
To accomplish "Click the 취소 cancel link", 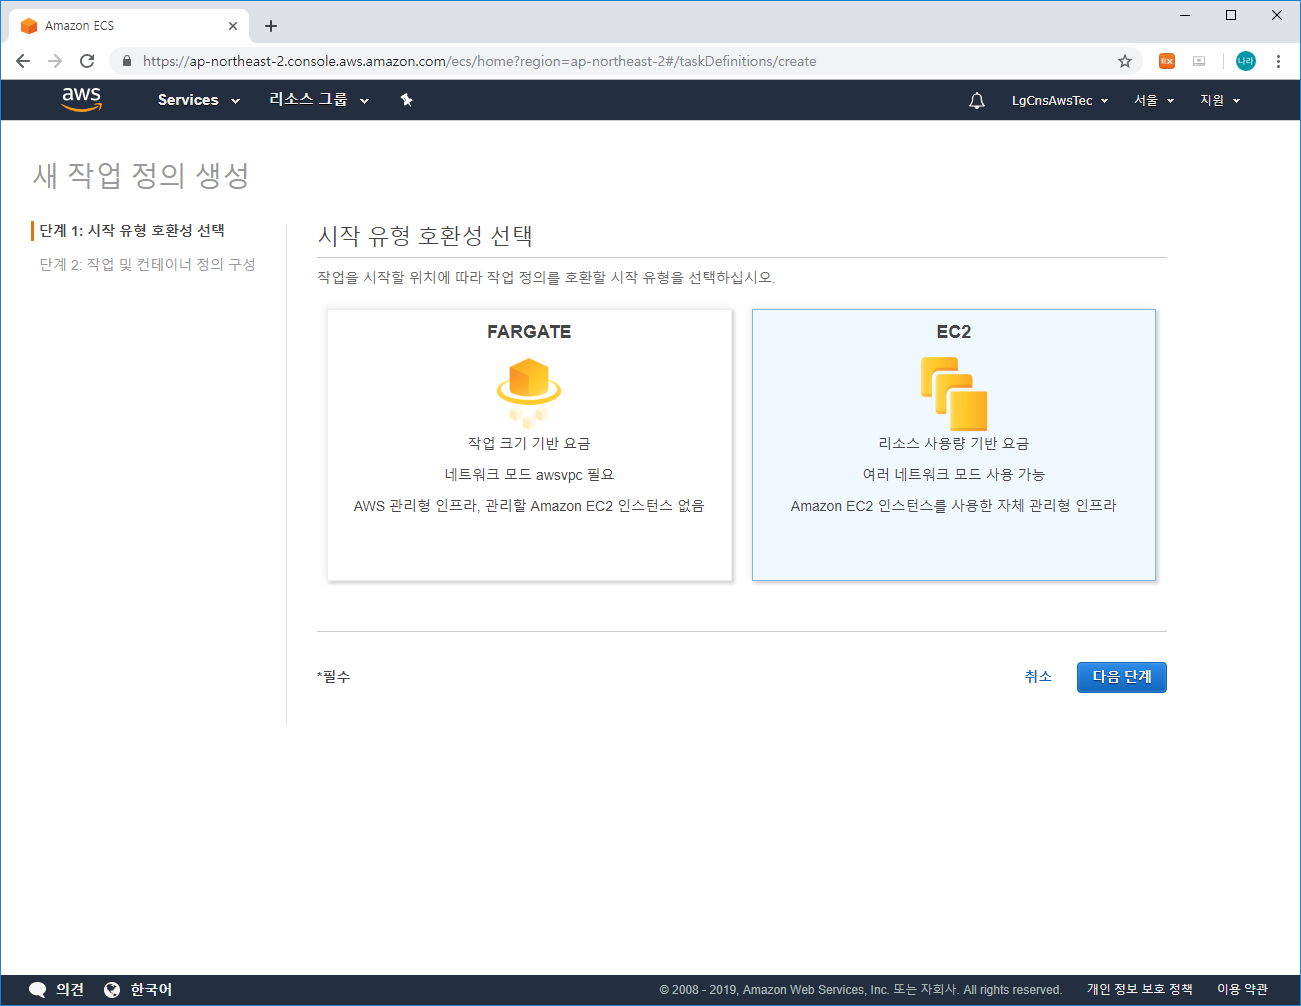I will [1038, 677].
